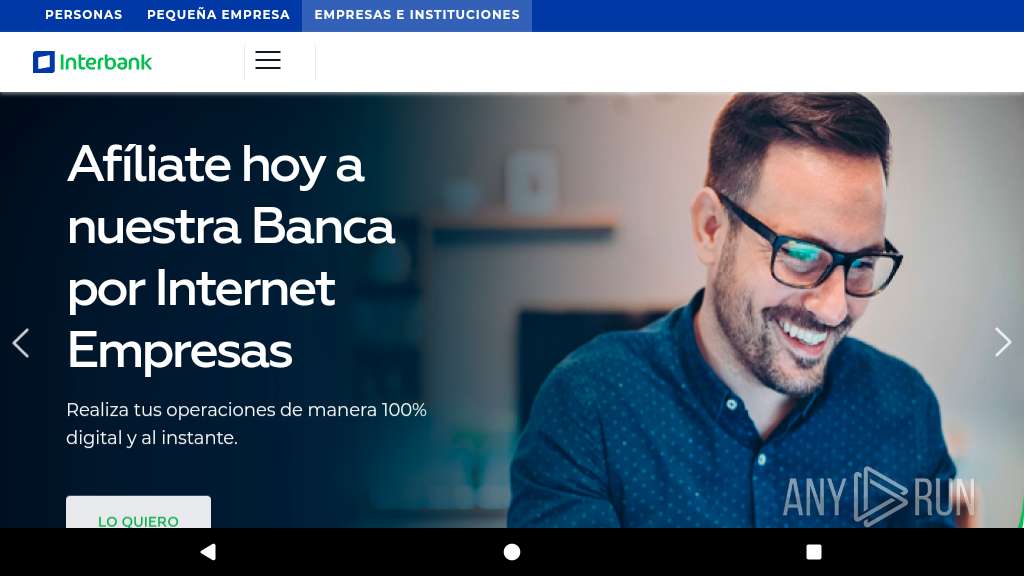Go to previous slide with left chevron

click(x=21, y=343)
